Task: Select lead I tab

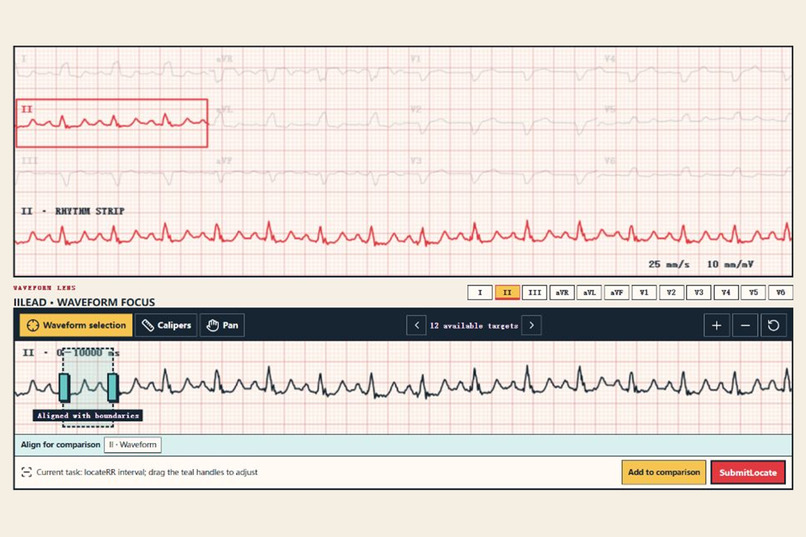Action: tap(480, 292)
